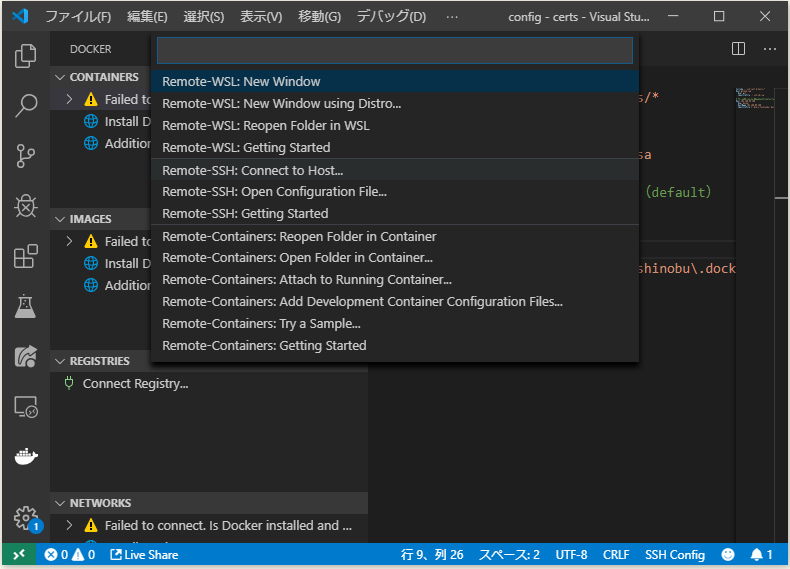Click plug icon next to Connect Registry
This screenshot has width=790, height=569.
coord(69,384)
